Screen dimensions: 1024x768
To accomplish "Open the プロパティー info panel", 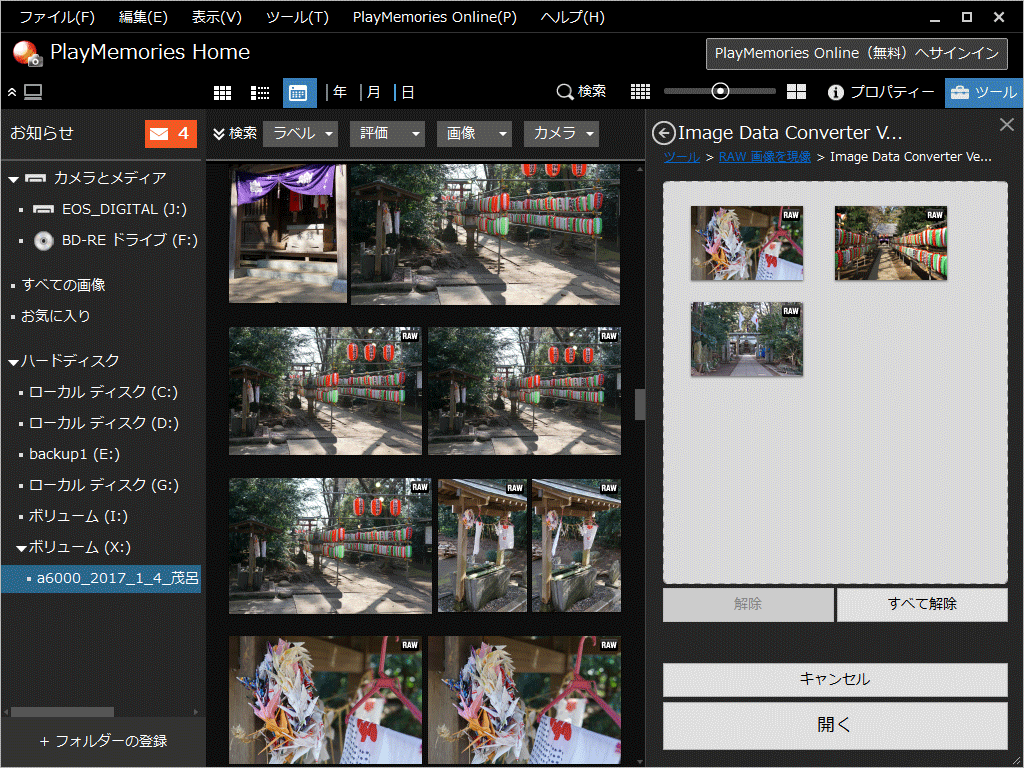I will [881, 93].
